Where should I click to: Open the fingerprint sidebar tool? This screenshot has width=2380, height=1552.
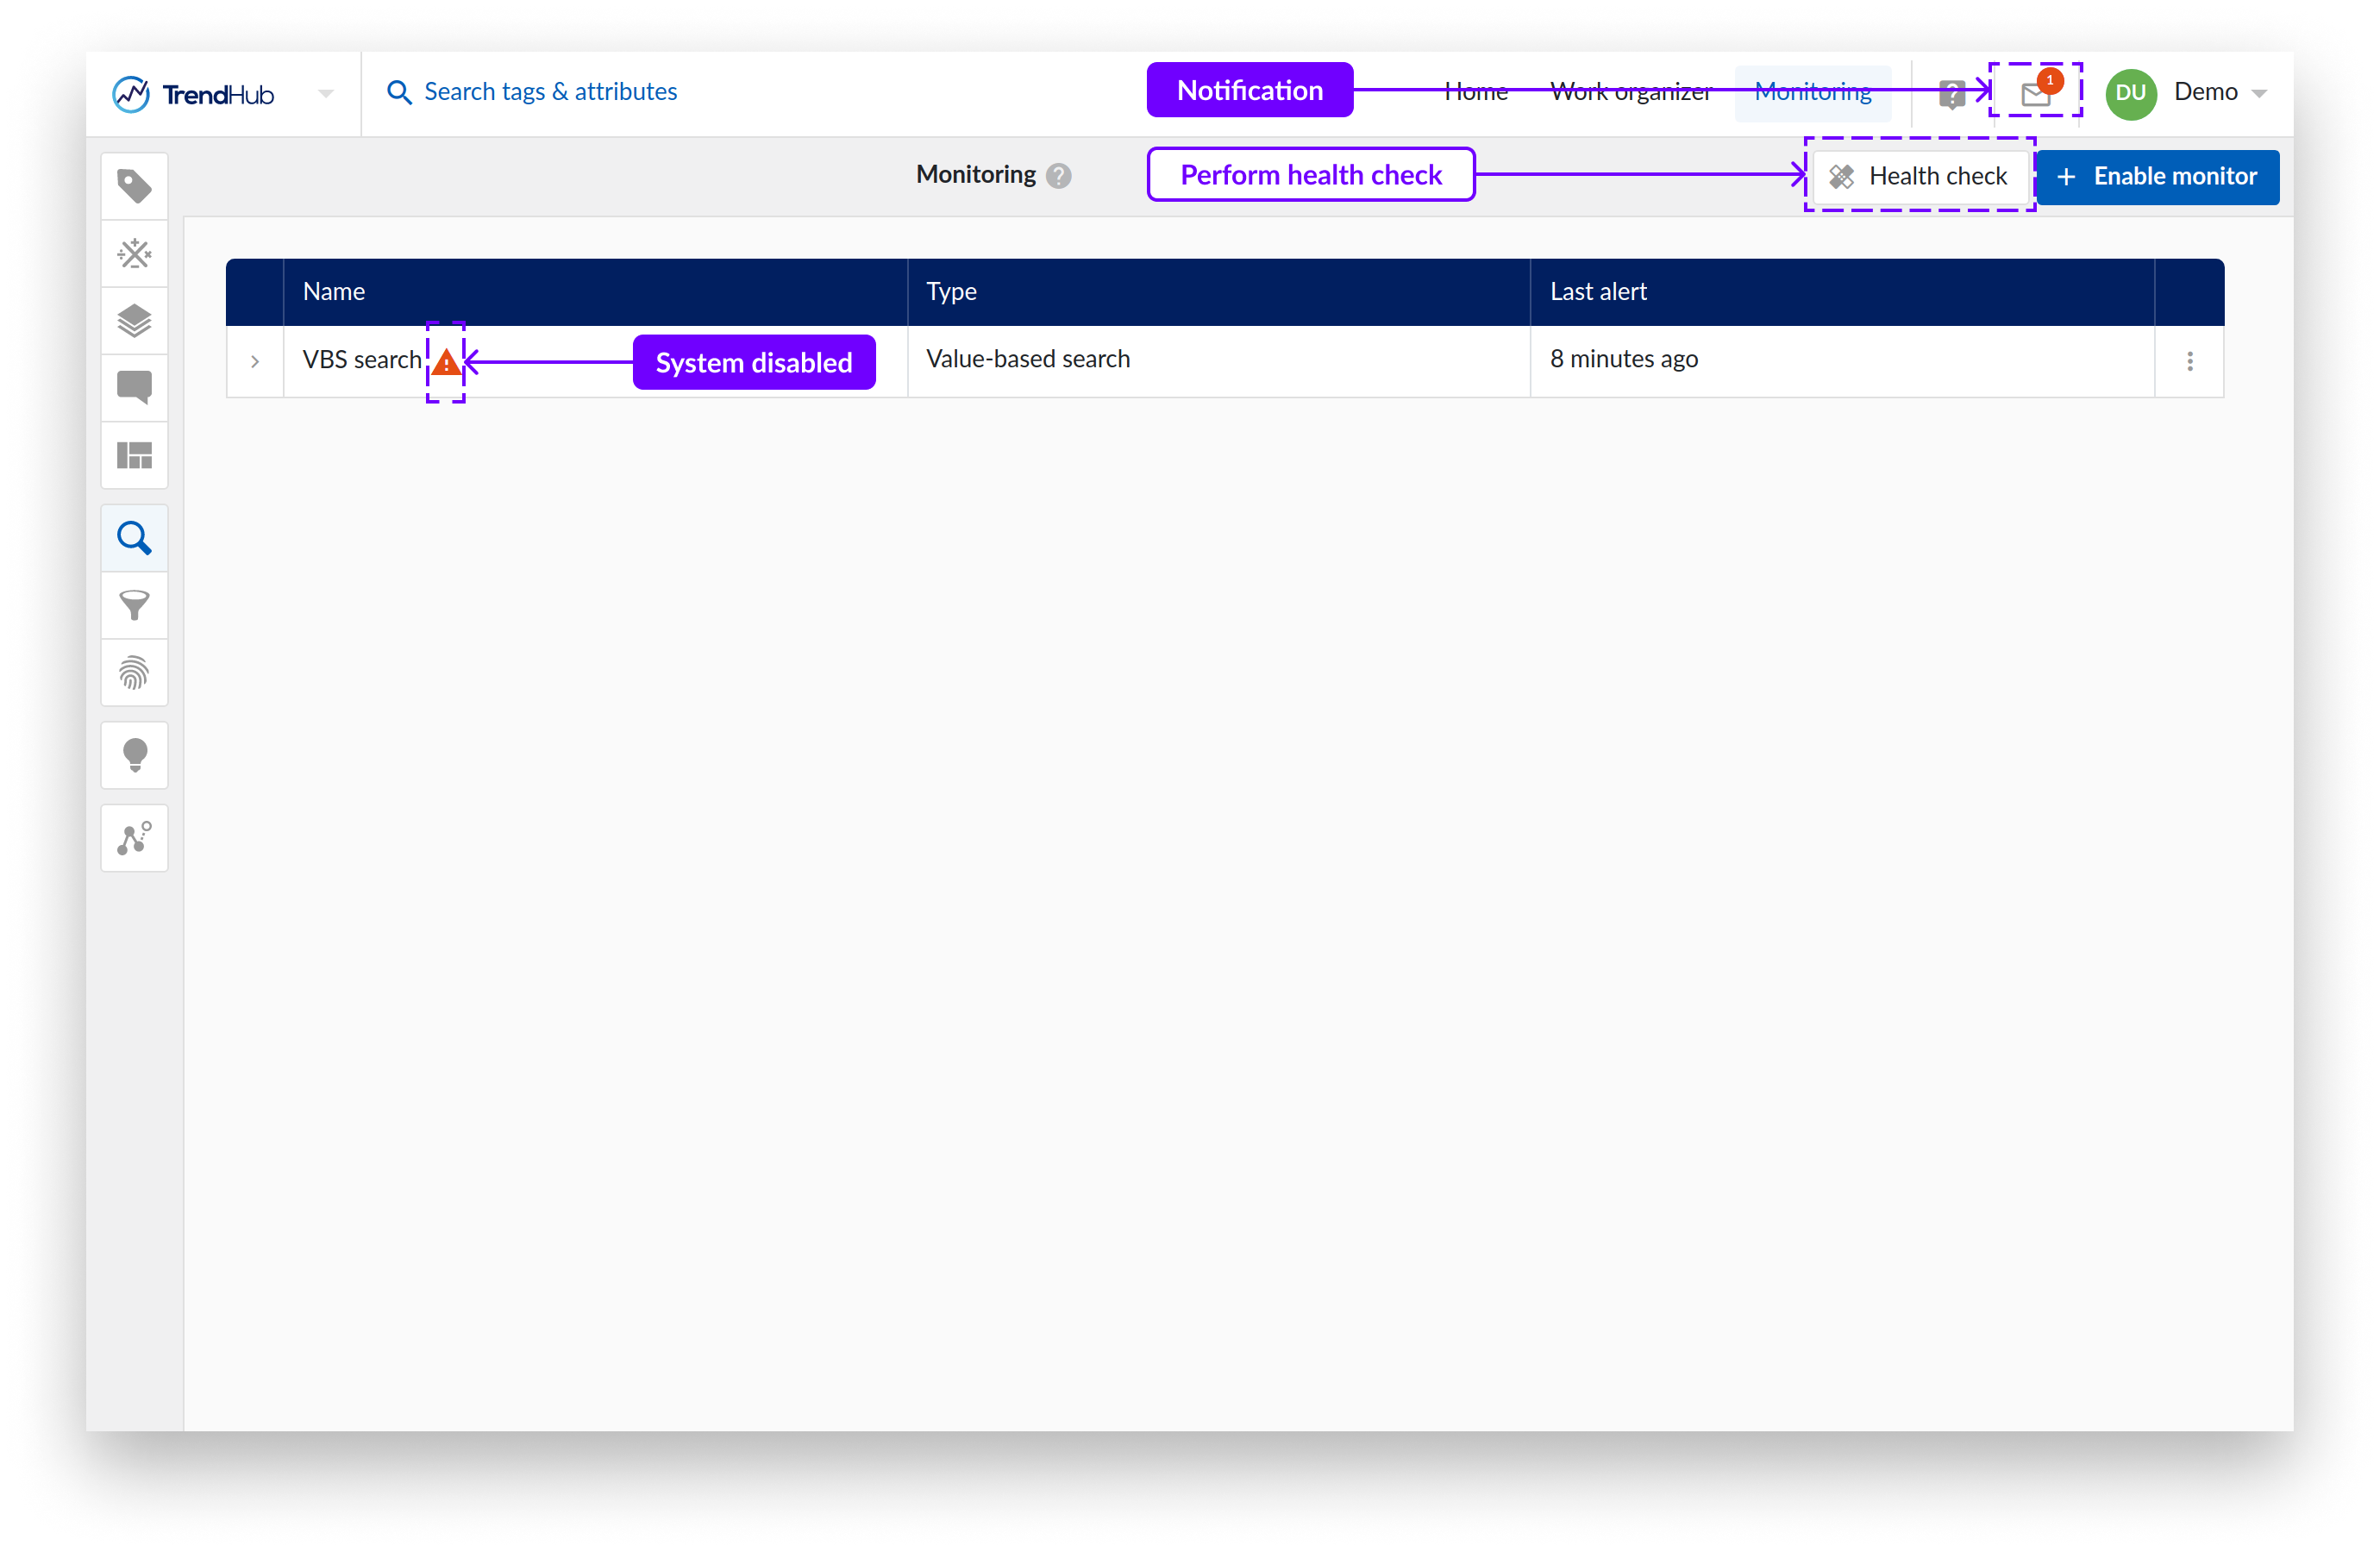(x=134, y=673)
